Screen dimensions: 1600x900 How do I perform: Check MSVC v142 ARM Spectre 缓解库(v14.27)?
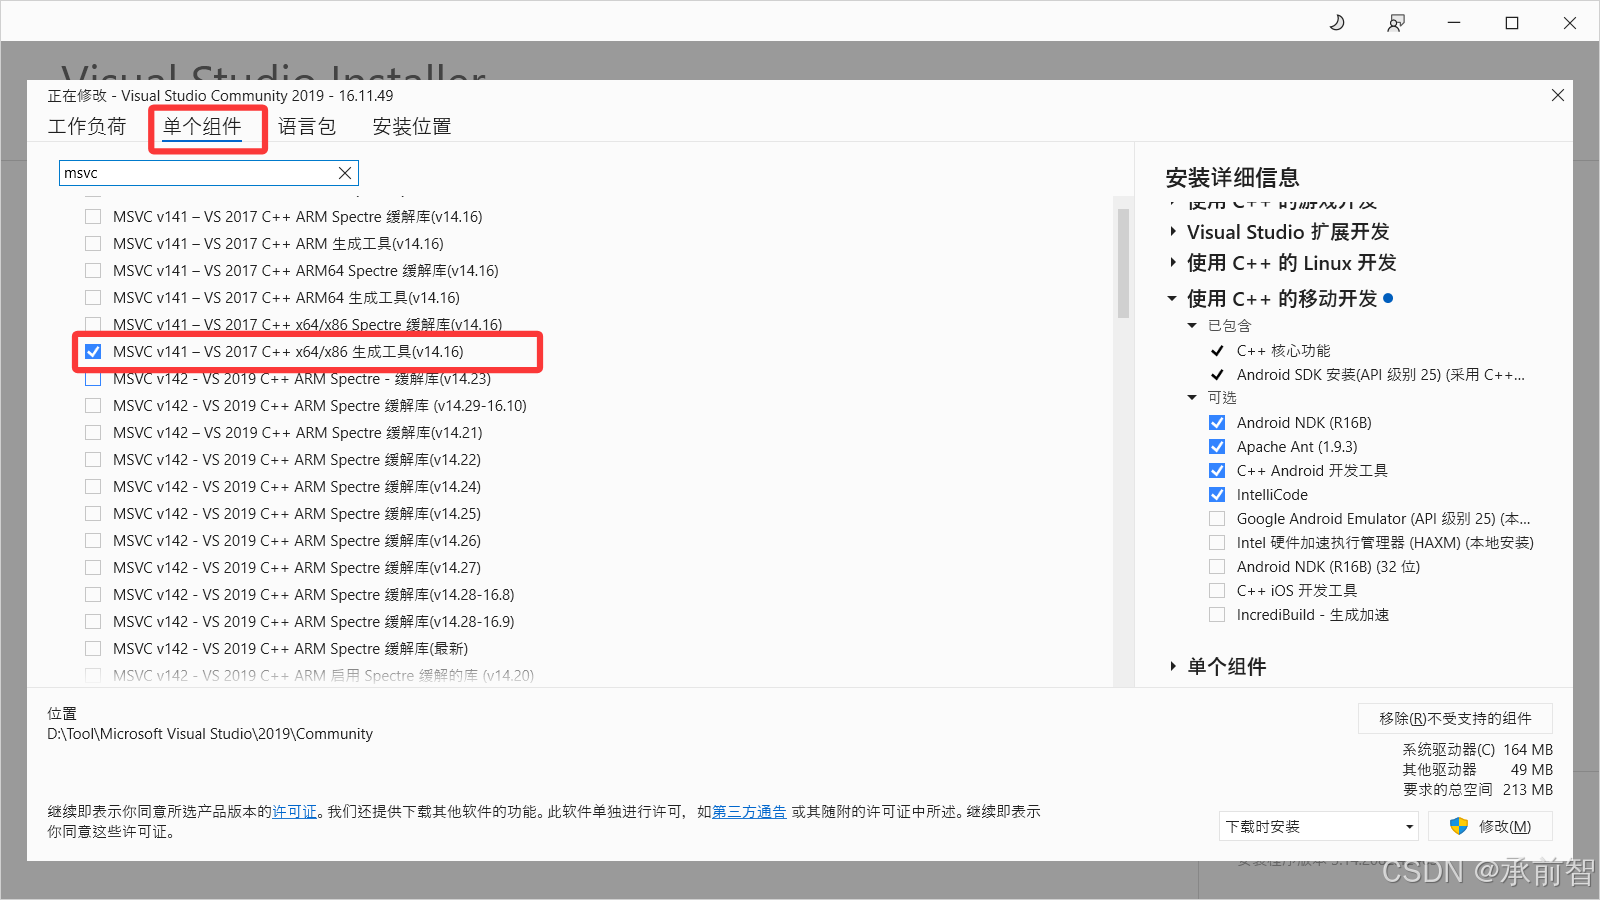click(93, 567)
